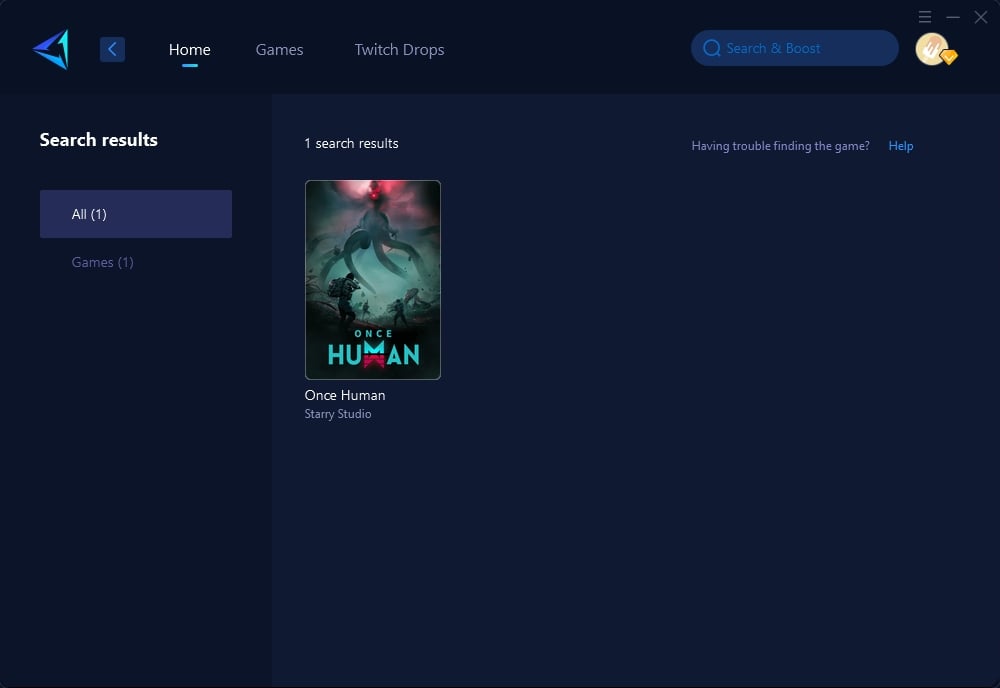Minimize the window
This screenshot has width=1000, height=688.
[953, 17]
